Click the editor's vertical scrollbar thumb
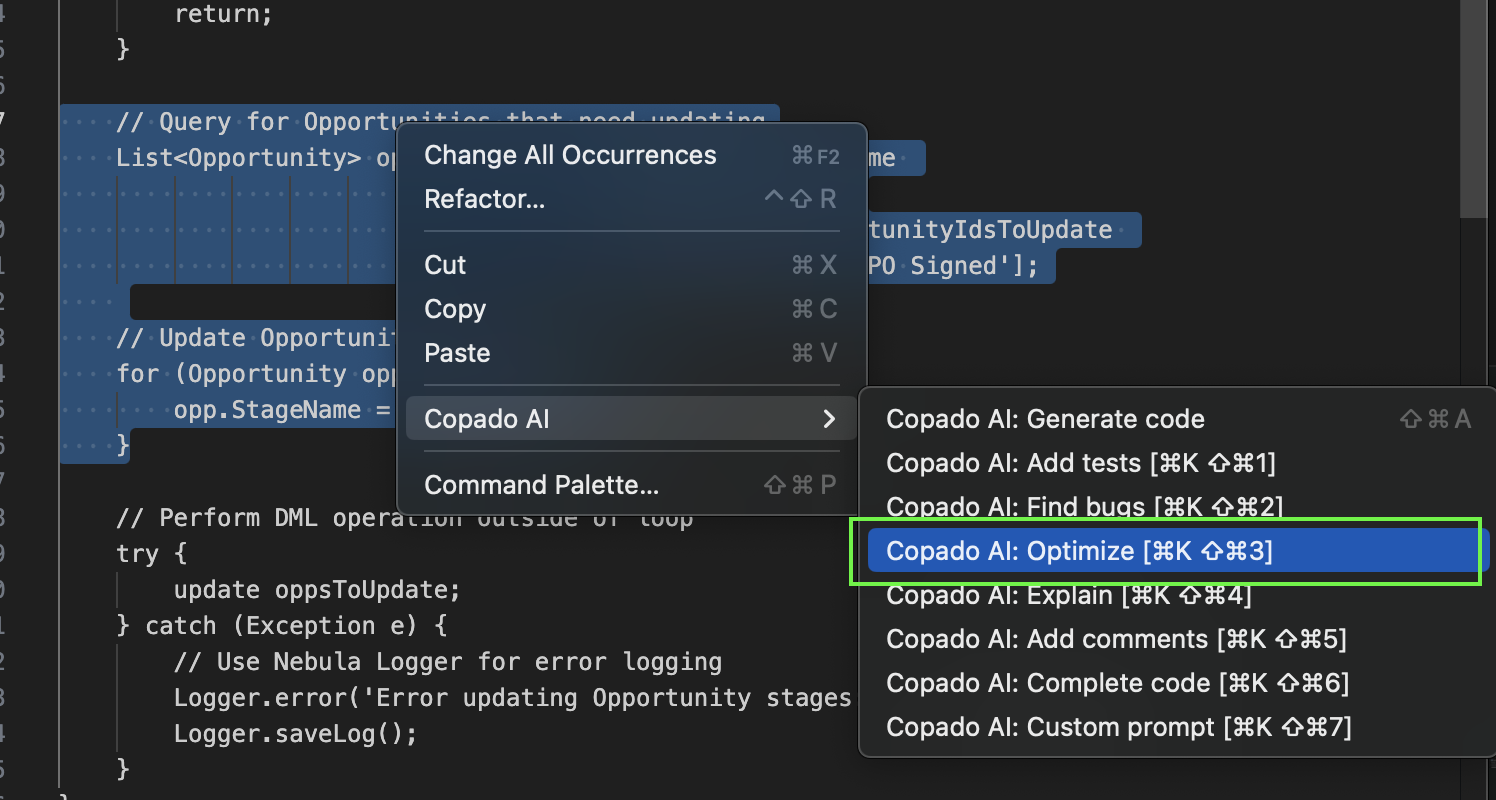The image size is (1496, 800). [1473, 110]
